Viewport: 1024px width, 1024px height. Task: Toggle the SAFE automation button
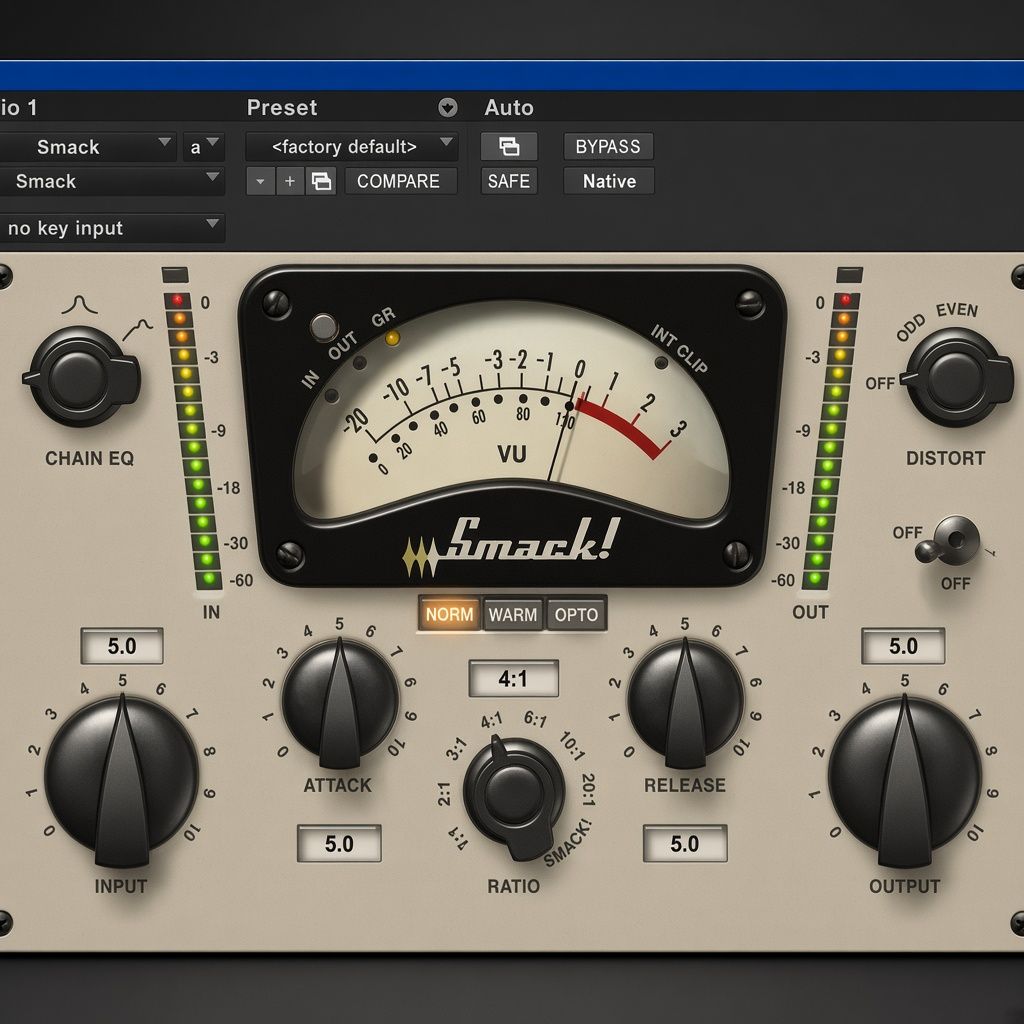coord(509,181)
